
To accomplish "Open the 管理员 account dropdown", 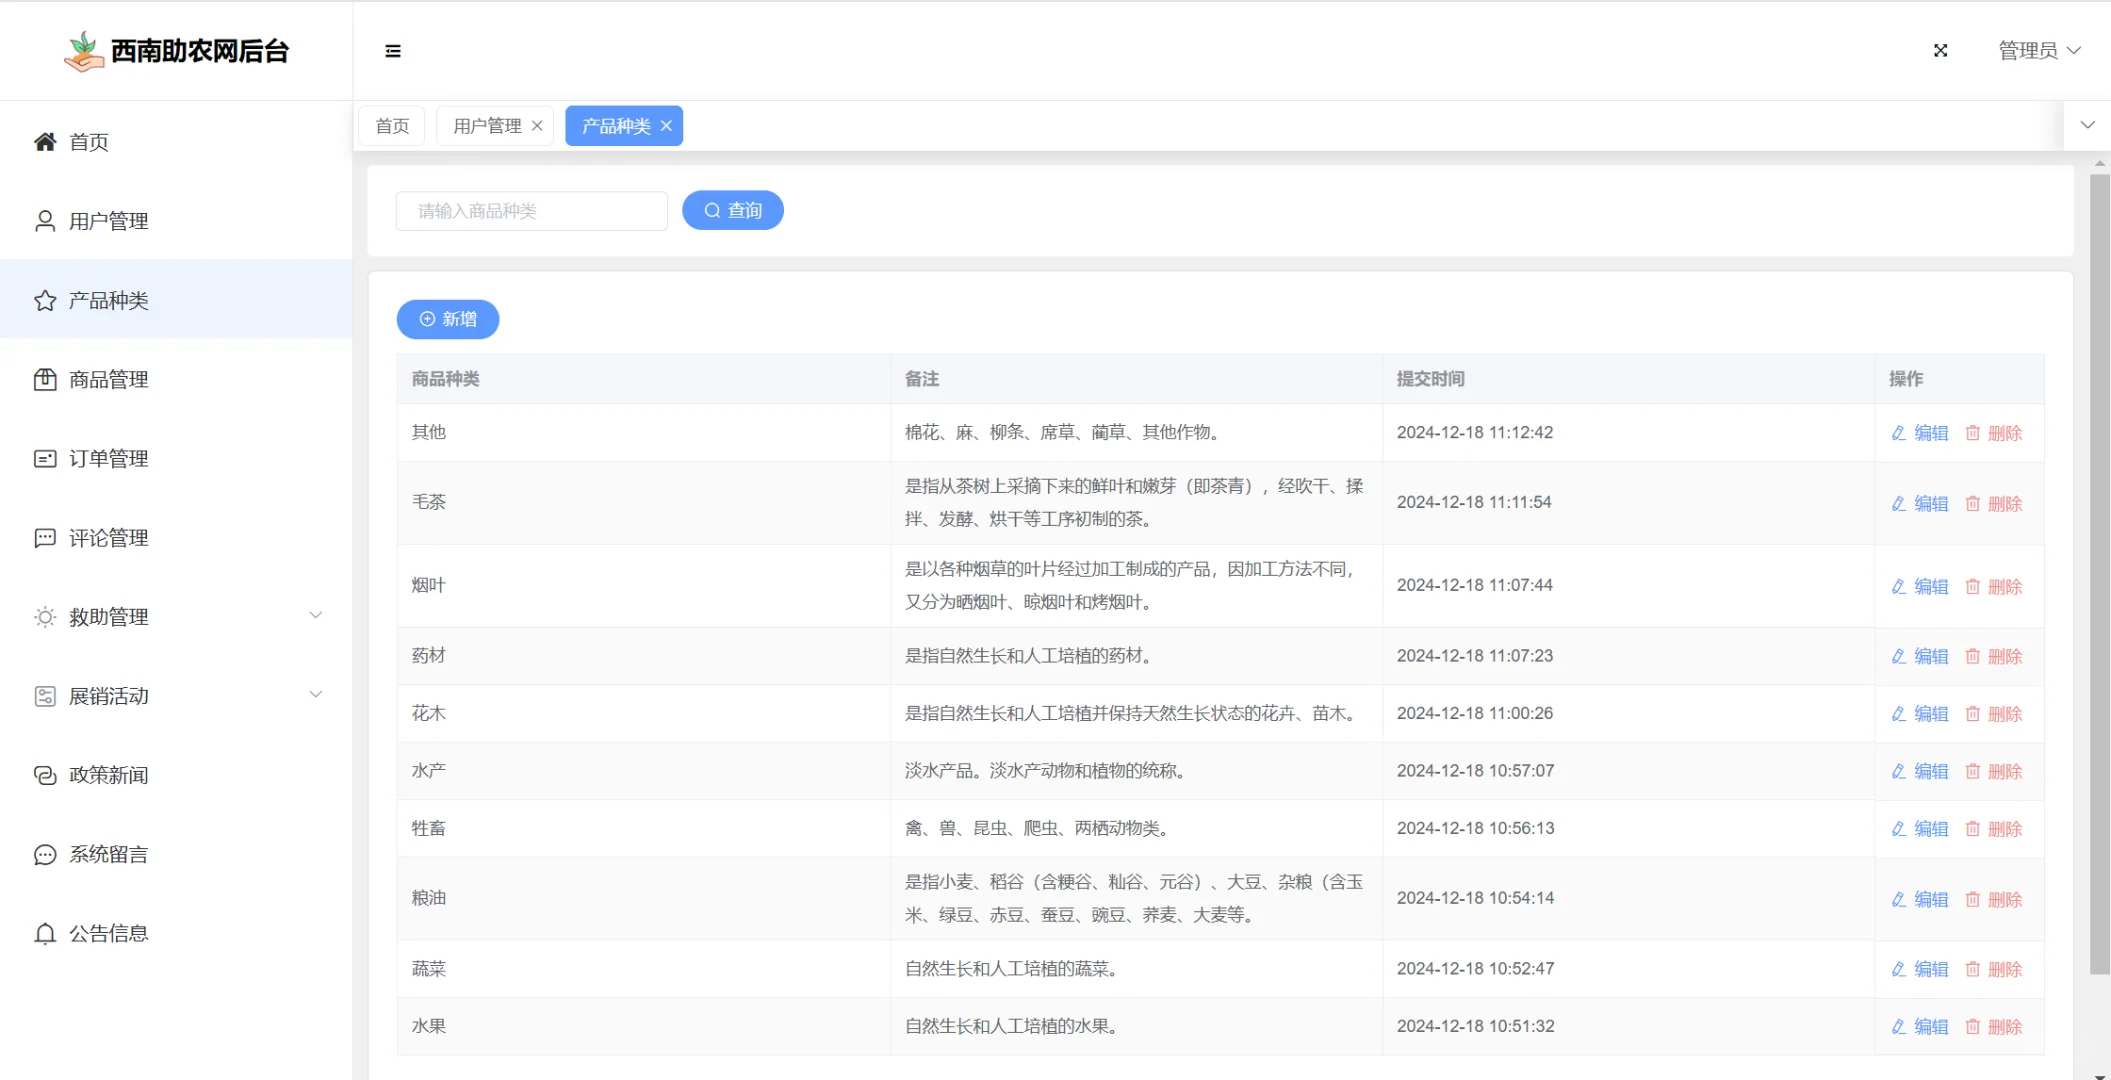I will (2037, 50).
